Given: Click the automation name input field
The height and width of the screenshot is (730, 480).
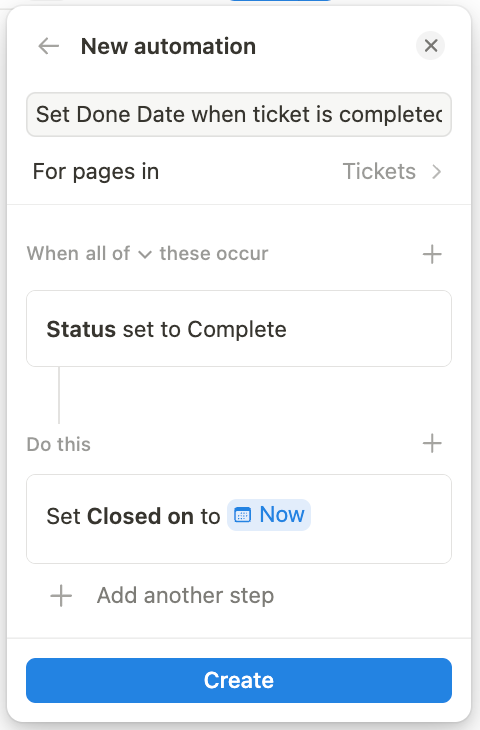Looking at the screenshot, I should (239, 115).
